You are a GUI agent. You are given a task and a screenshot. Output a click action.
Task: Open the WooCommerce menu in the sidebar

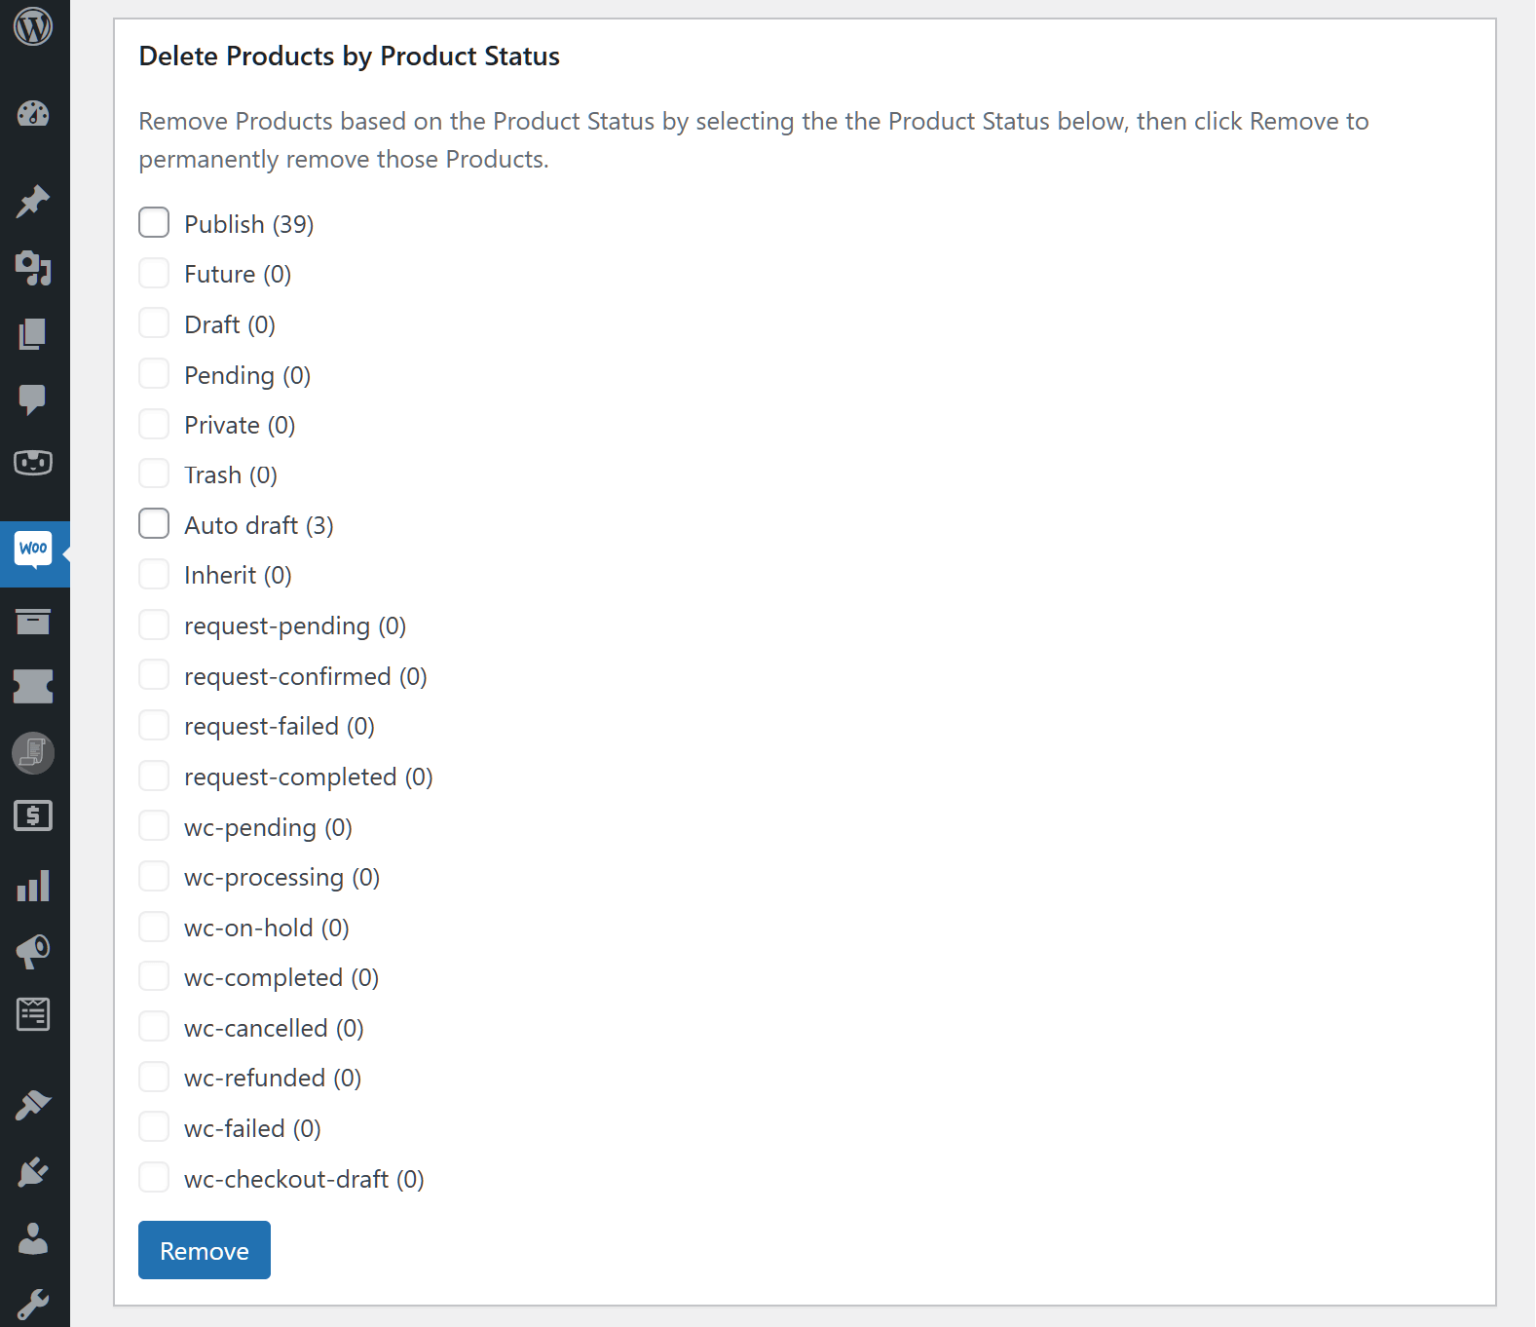point(33,550)
